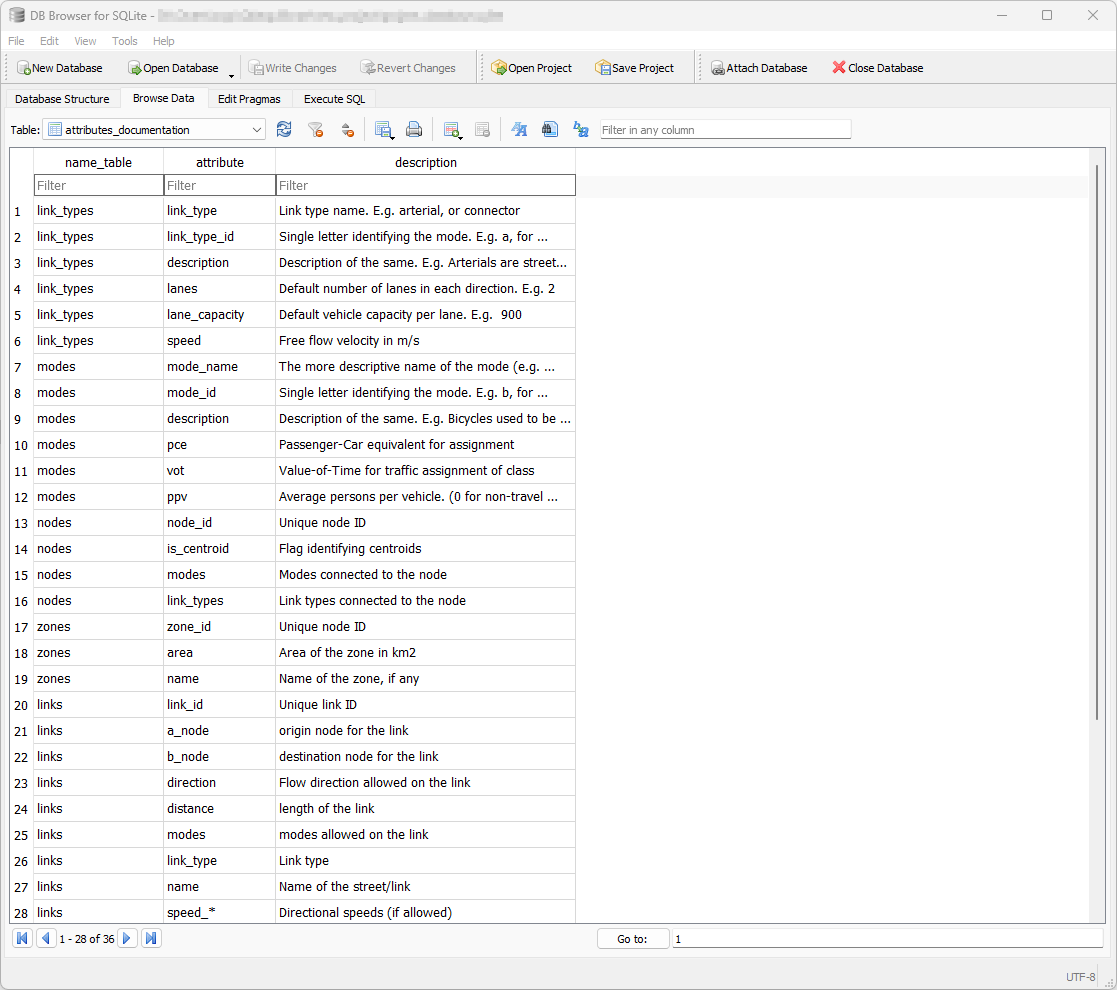Delete the current record
The width and height of the screenshot is (1117, 990).
[x=483, y=129]
